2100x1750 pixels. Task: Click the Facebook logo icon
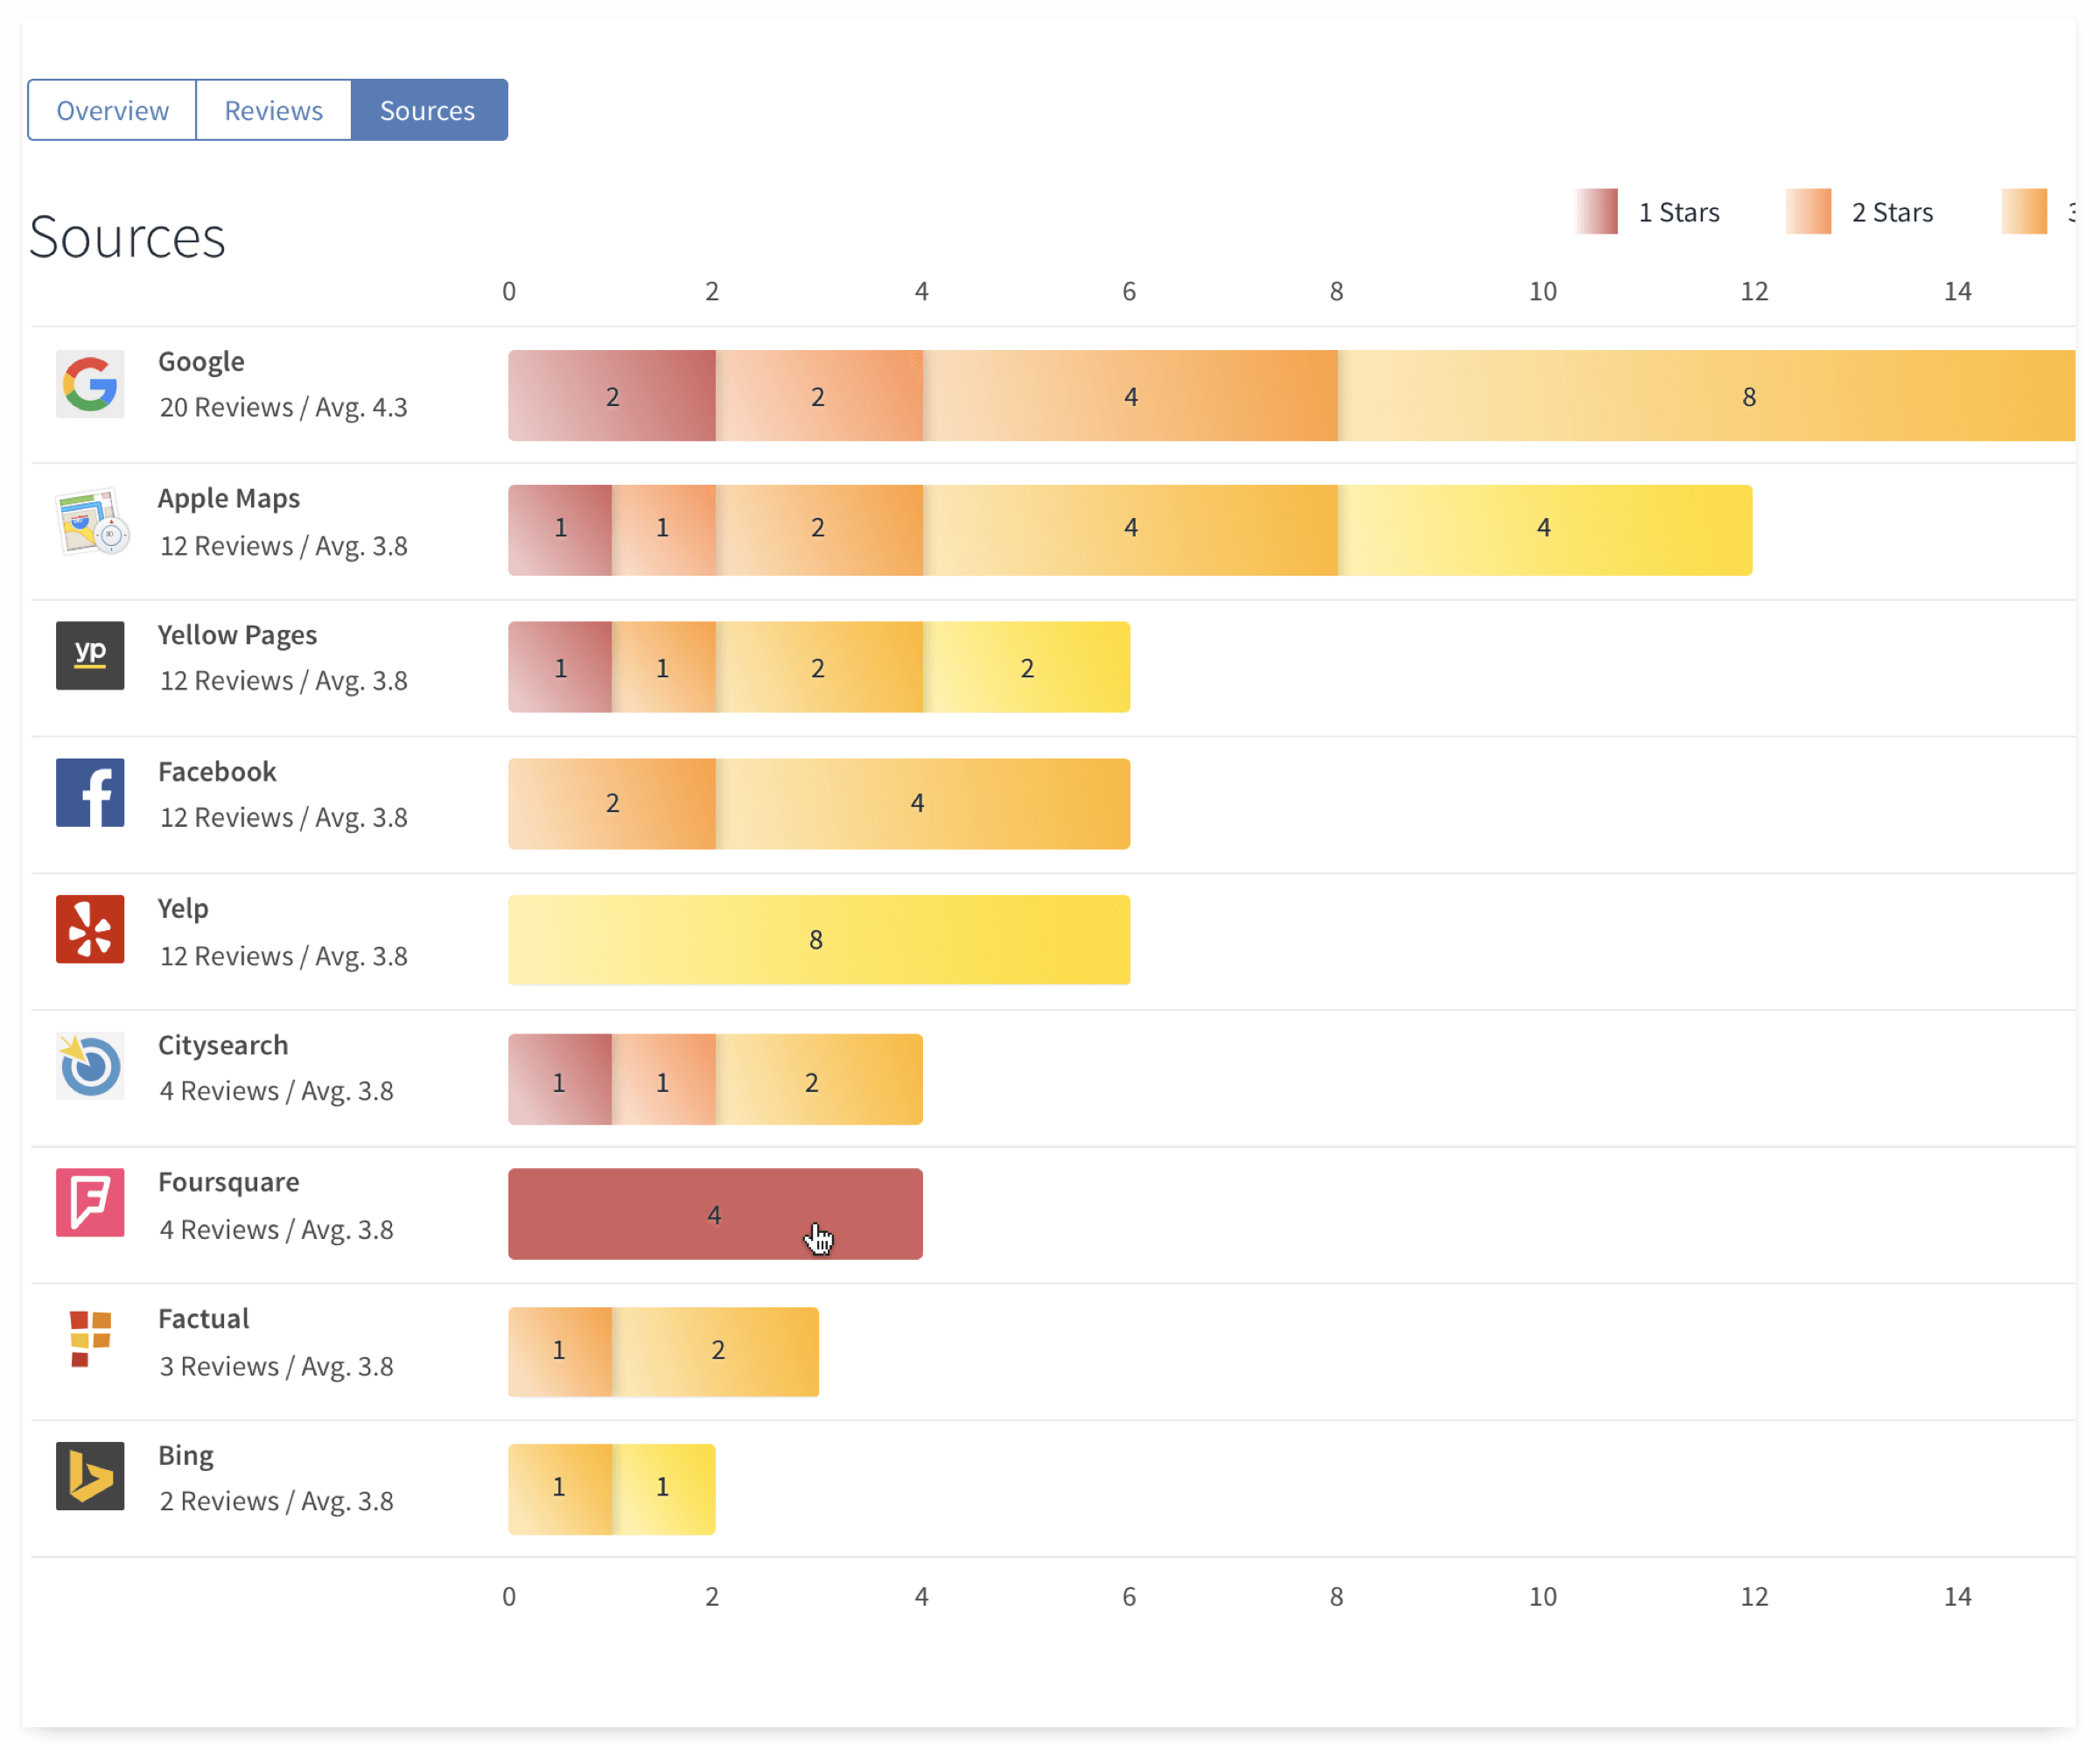(90, 793)
